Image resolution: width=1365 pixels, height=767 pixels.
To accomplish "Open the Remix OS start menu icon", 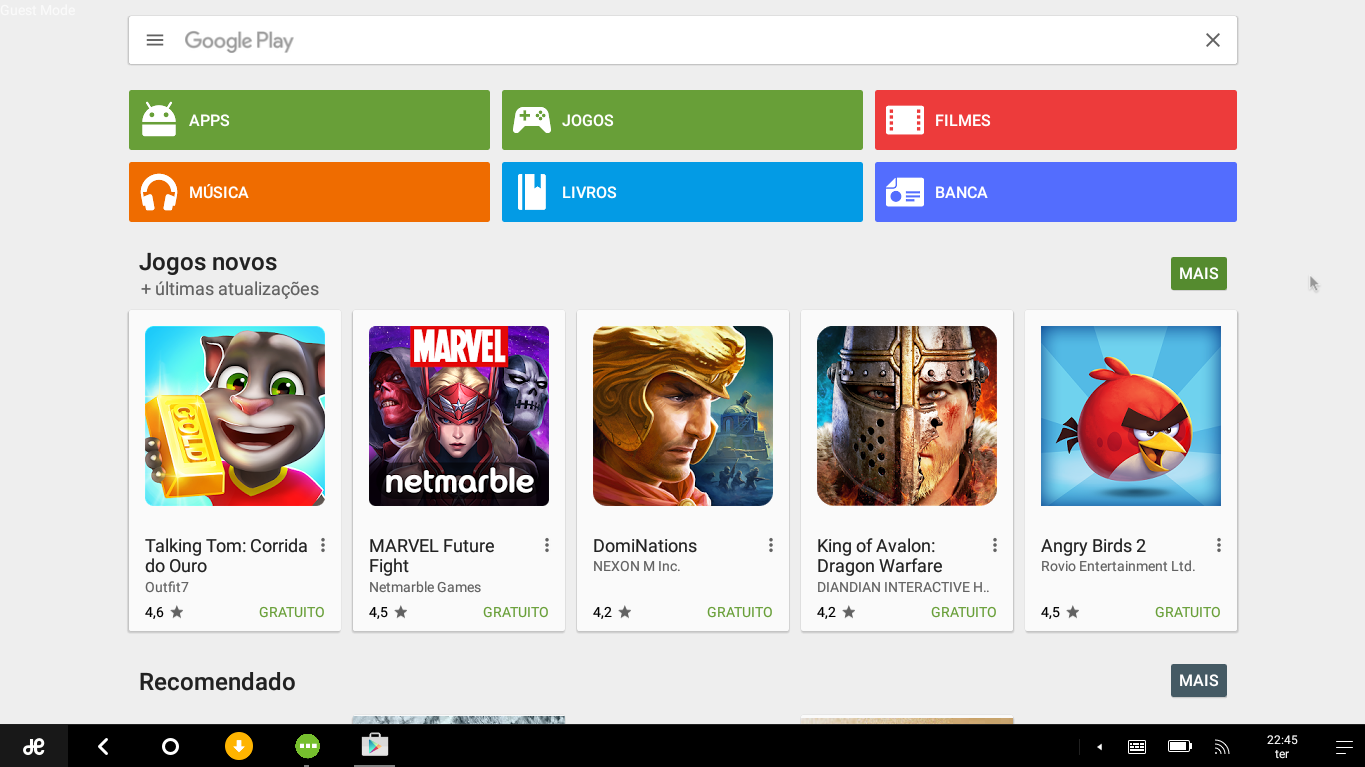I will 34,746.
